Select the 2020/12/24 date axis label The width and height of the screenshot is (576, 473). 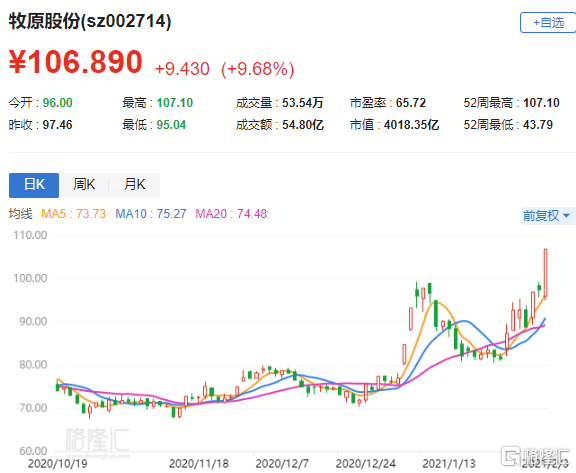[366, 463]
